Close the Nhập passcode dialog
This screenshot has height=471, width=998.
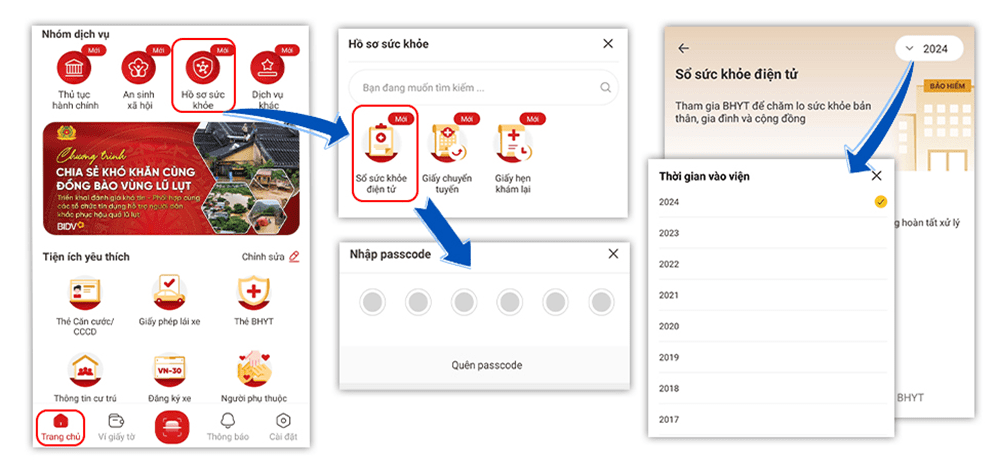pos(613,254)
